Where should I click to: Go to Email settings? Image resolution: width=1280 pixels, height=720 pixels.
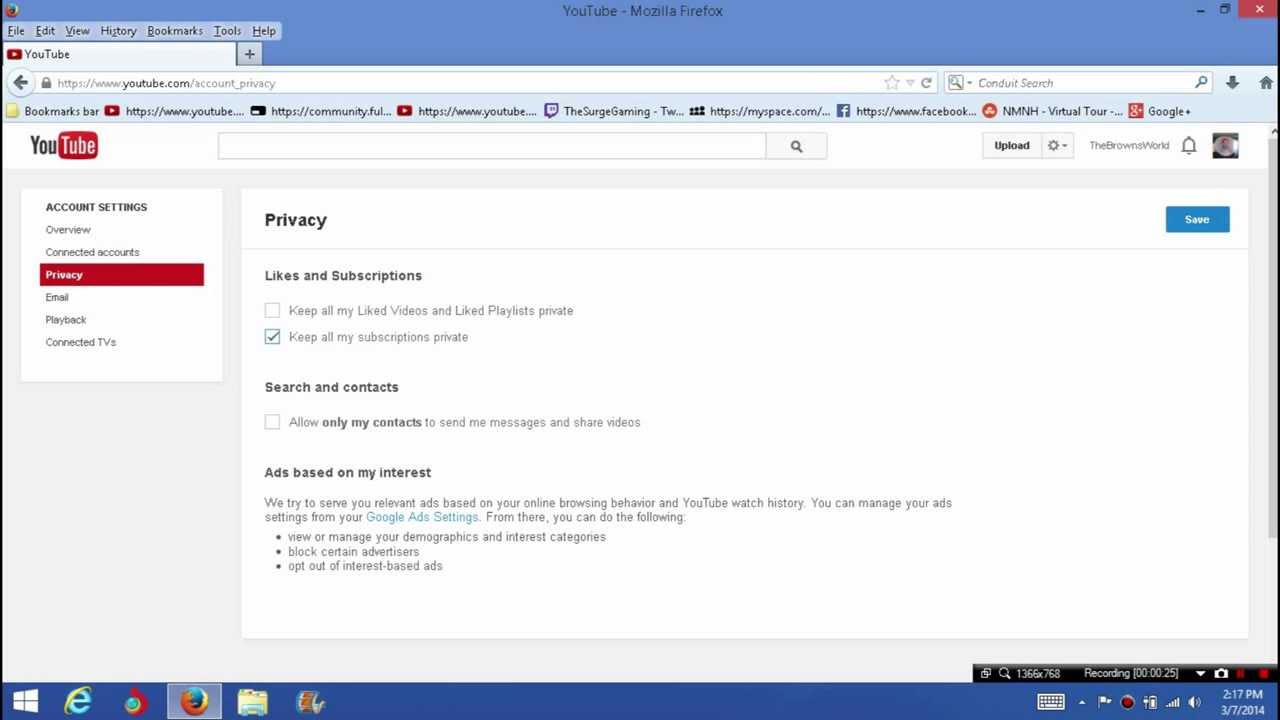tap(57, 297)
